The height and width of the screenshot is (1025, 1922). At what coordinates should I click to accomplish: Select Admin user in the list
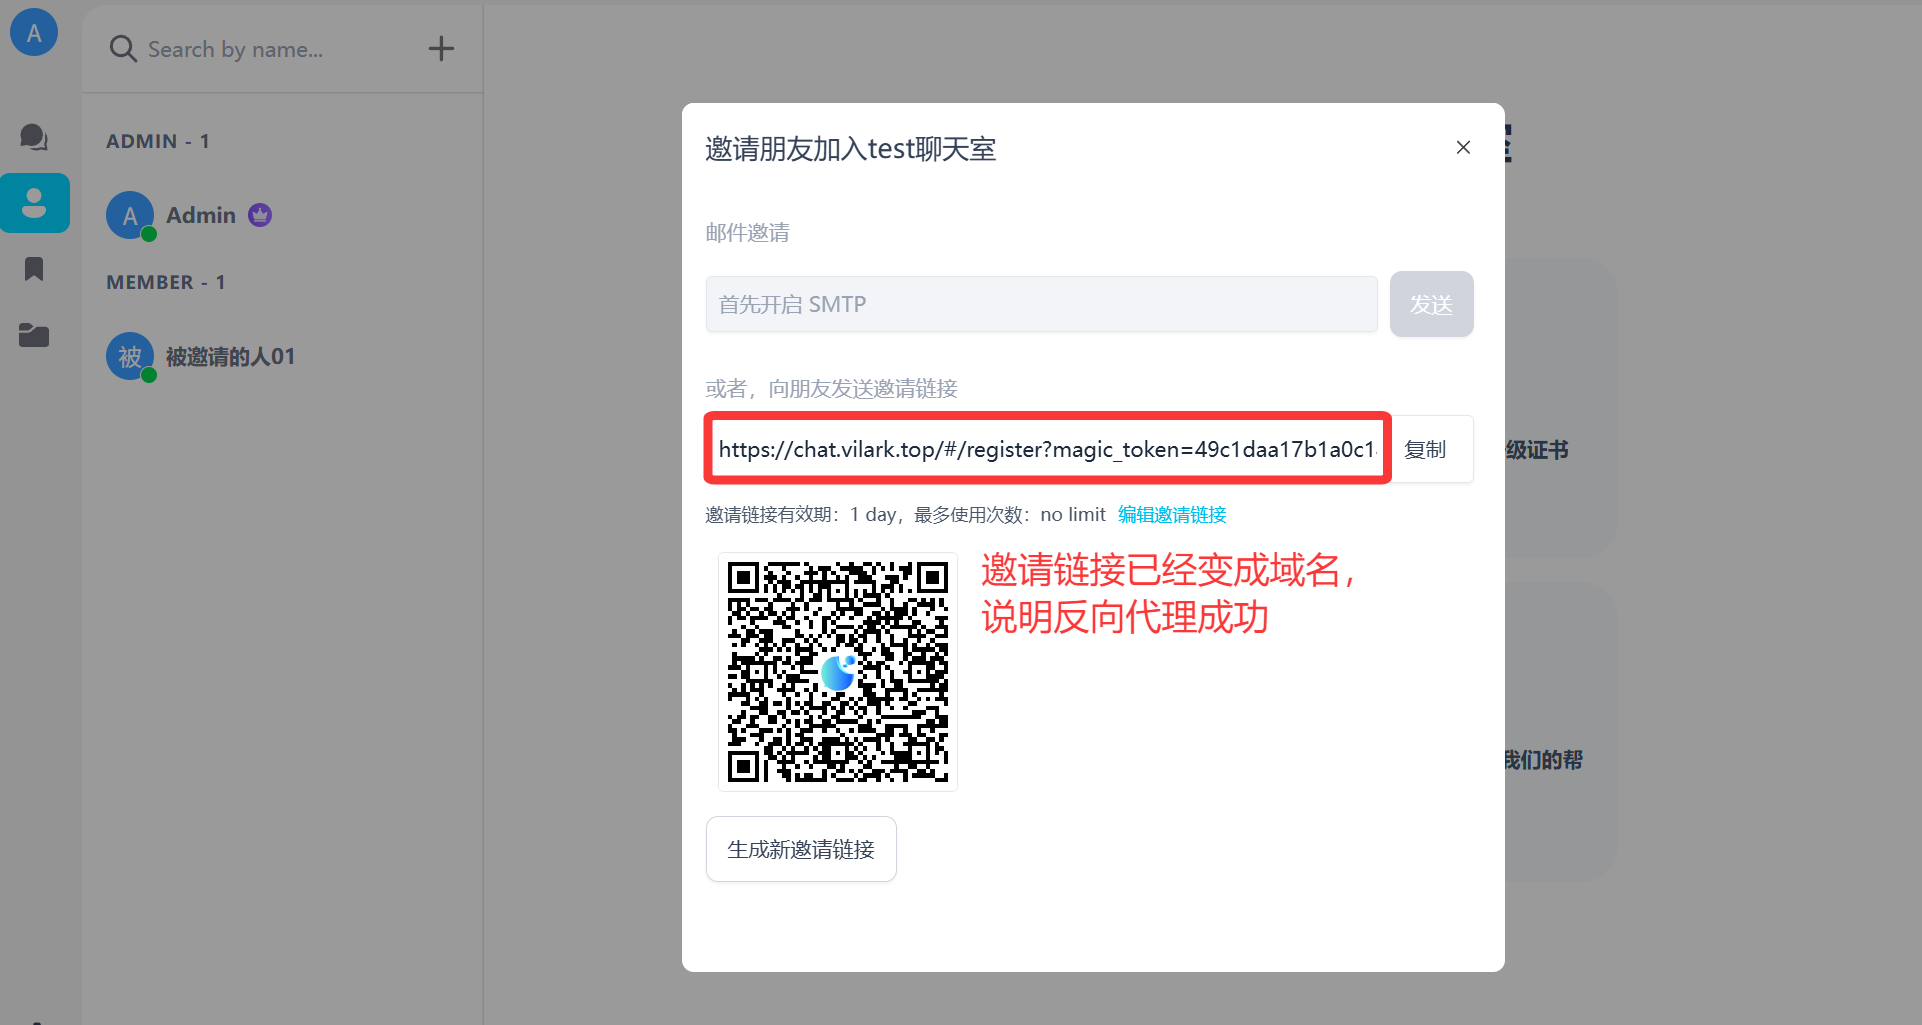(201, 216)
